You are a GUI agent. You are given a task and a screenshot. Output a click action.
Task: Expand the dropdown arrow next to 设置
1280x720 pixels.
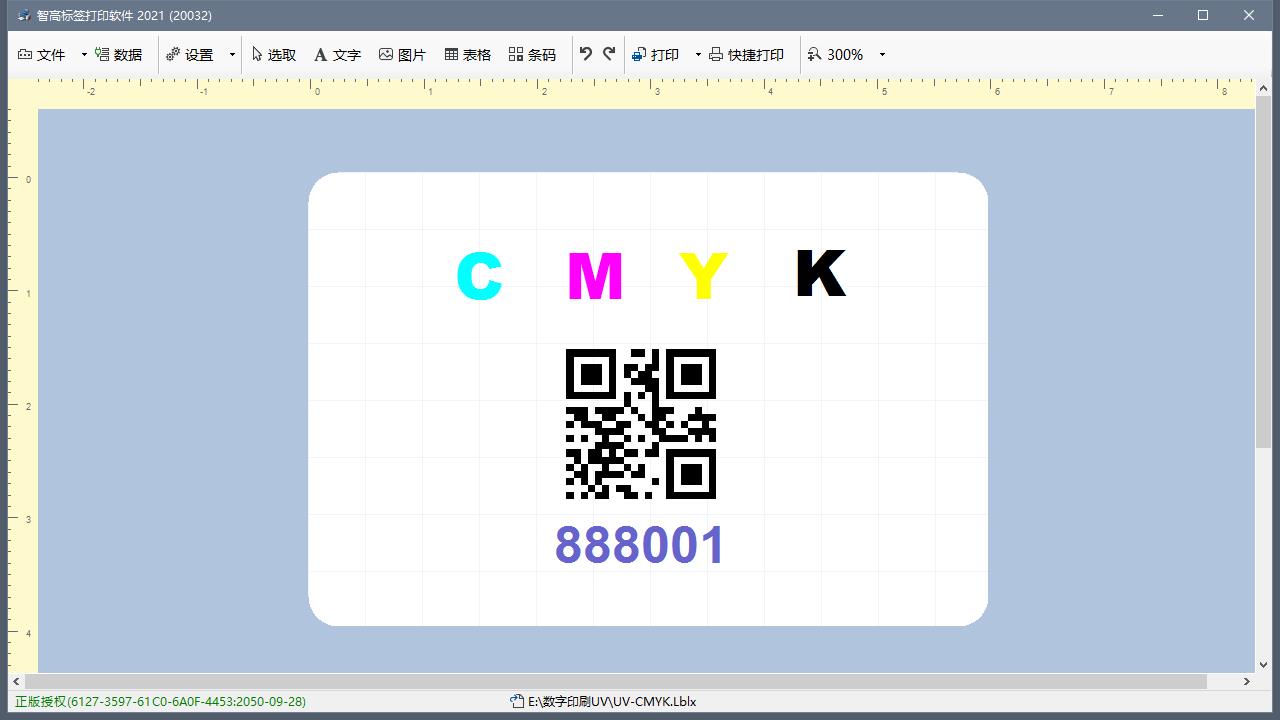(x=232, y=55)
